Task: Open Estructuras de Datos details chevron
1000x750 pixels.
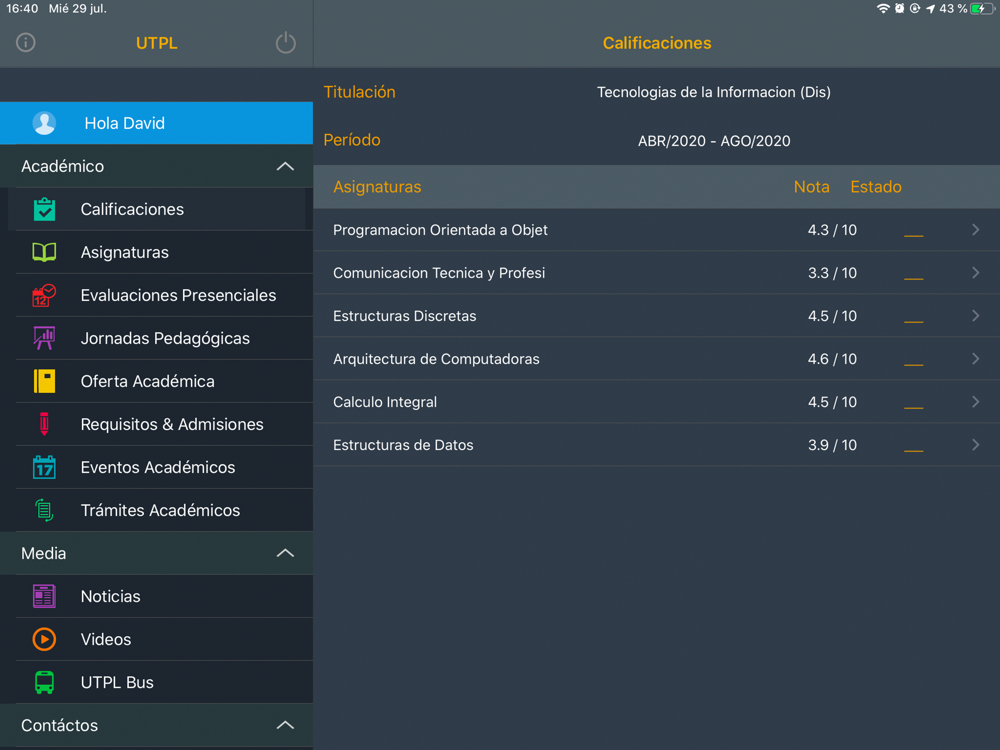Action: coord(975,445)
